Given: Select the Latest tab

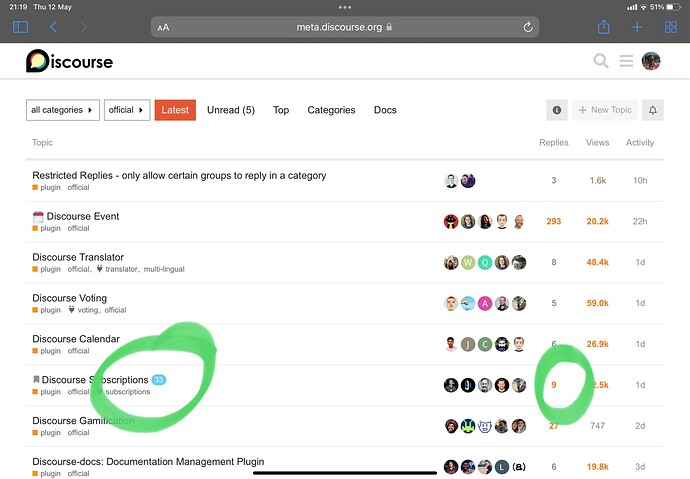Looking at the screenshot, I should click(x=175, y=110).
